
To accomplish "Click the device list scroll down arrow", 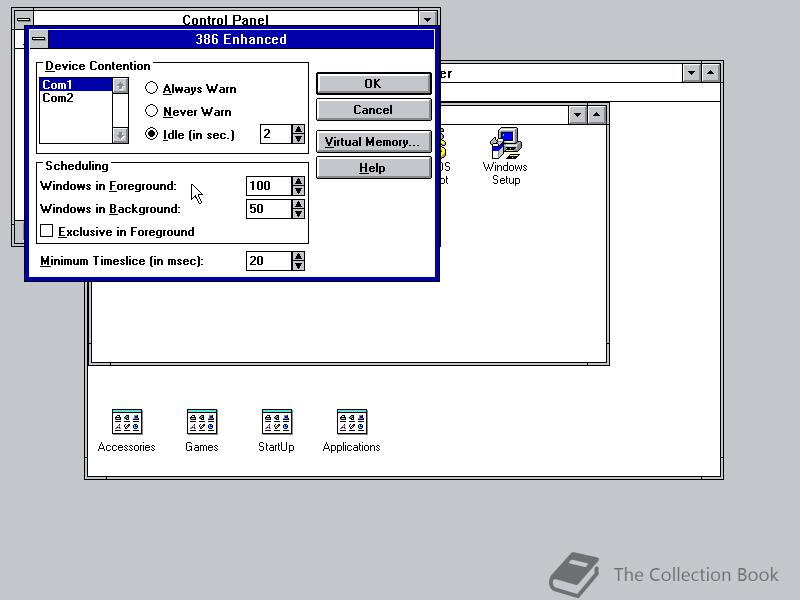I will click(x=120, y=135).
